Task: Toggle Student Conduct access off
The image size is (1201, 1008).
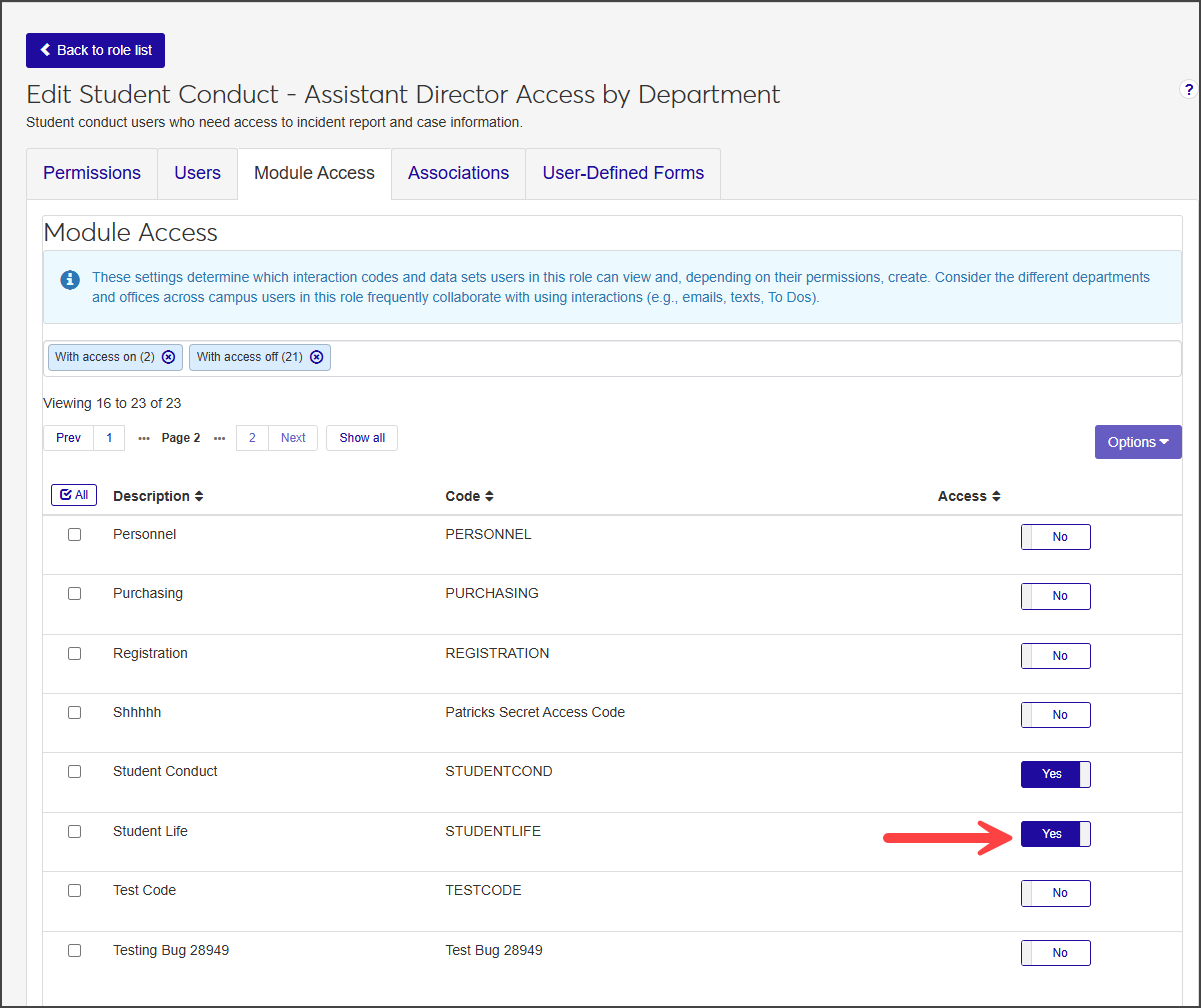Action: [1055, 774]
